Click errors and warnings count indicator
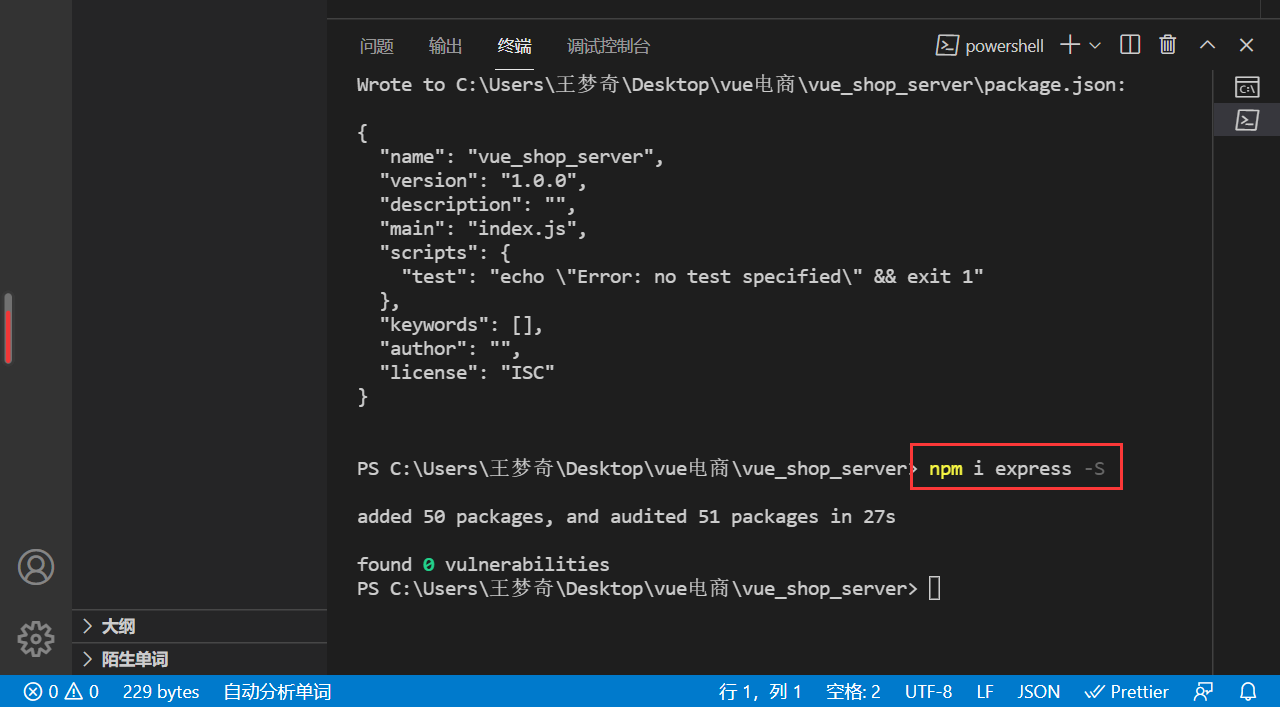Image resolution: width=1280 pixels, height=707 pixels. [x=61, y=691]
